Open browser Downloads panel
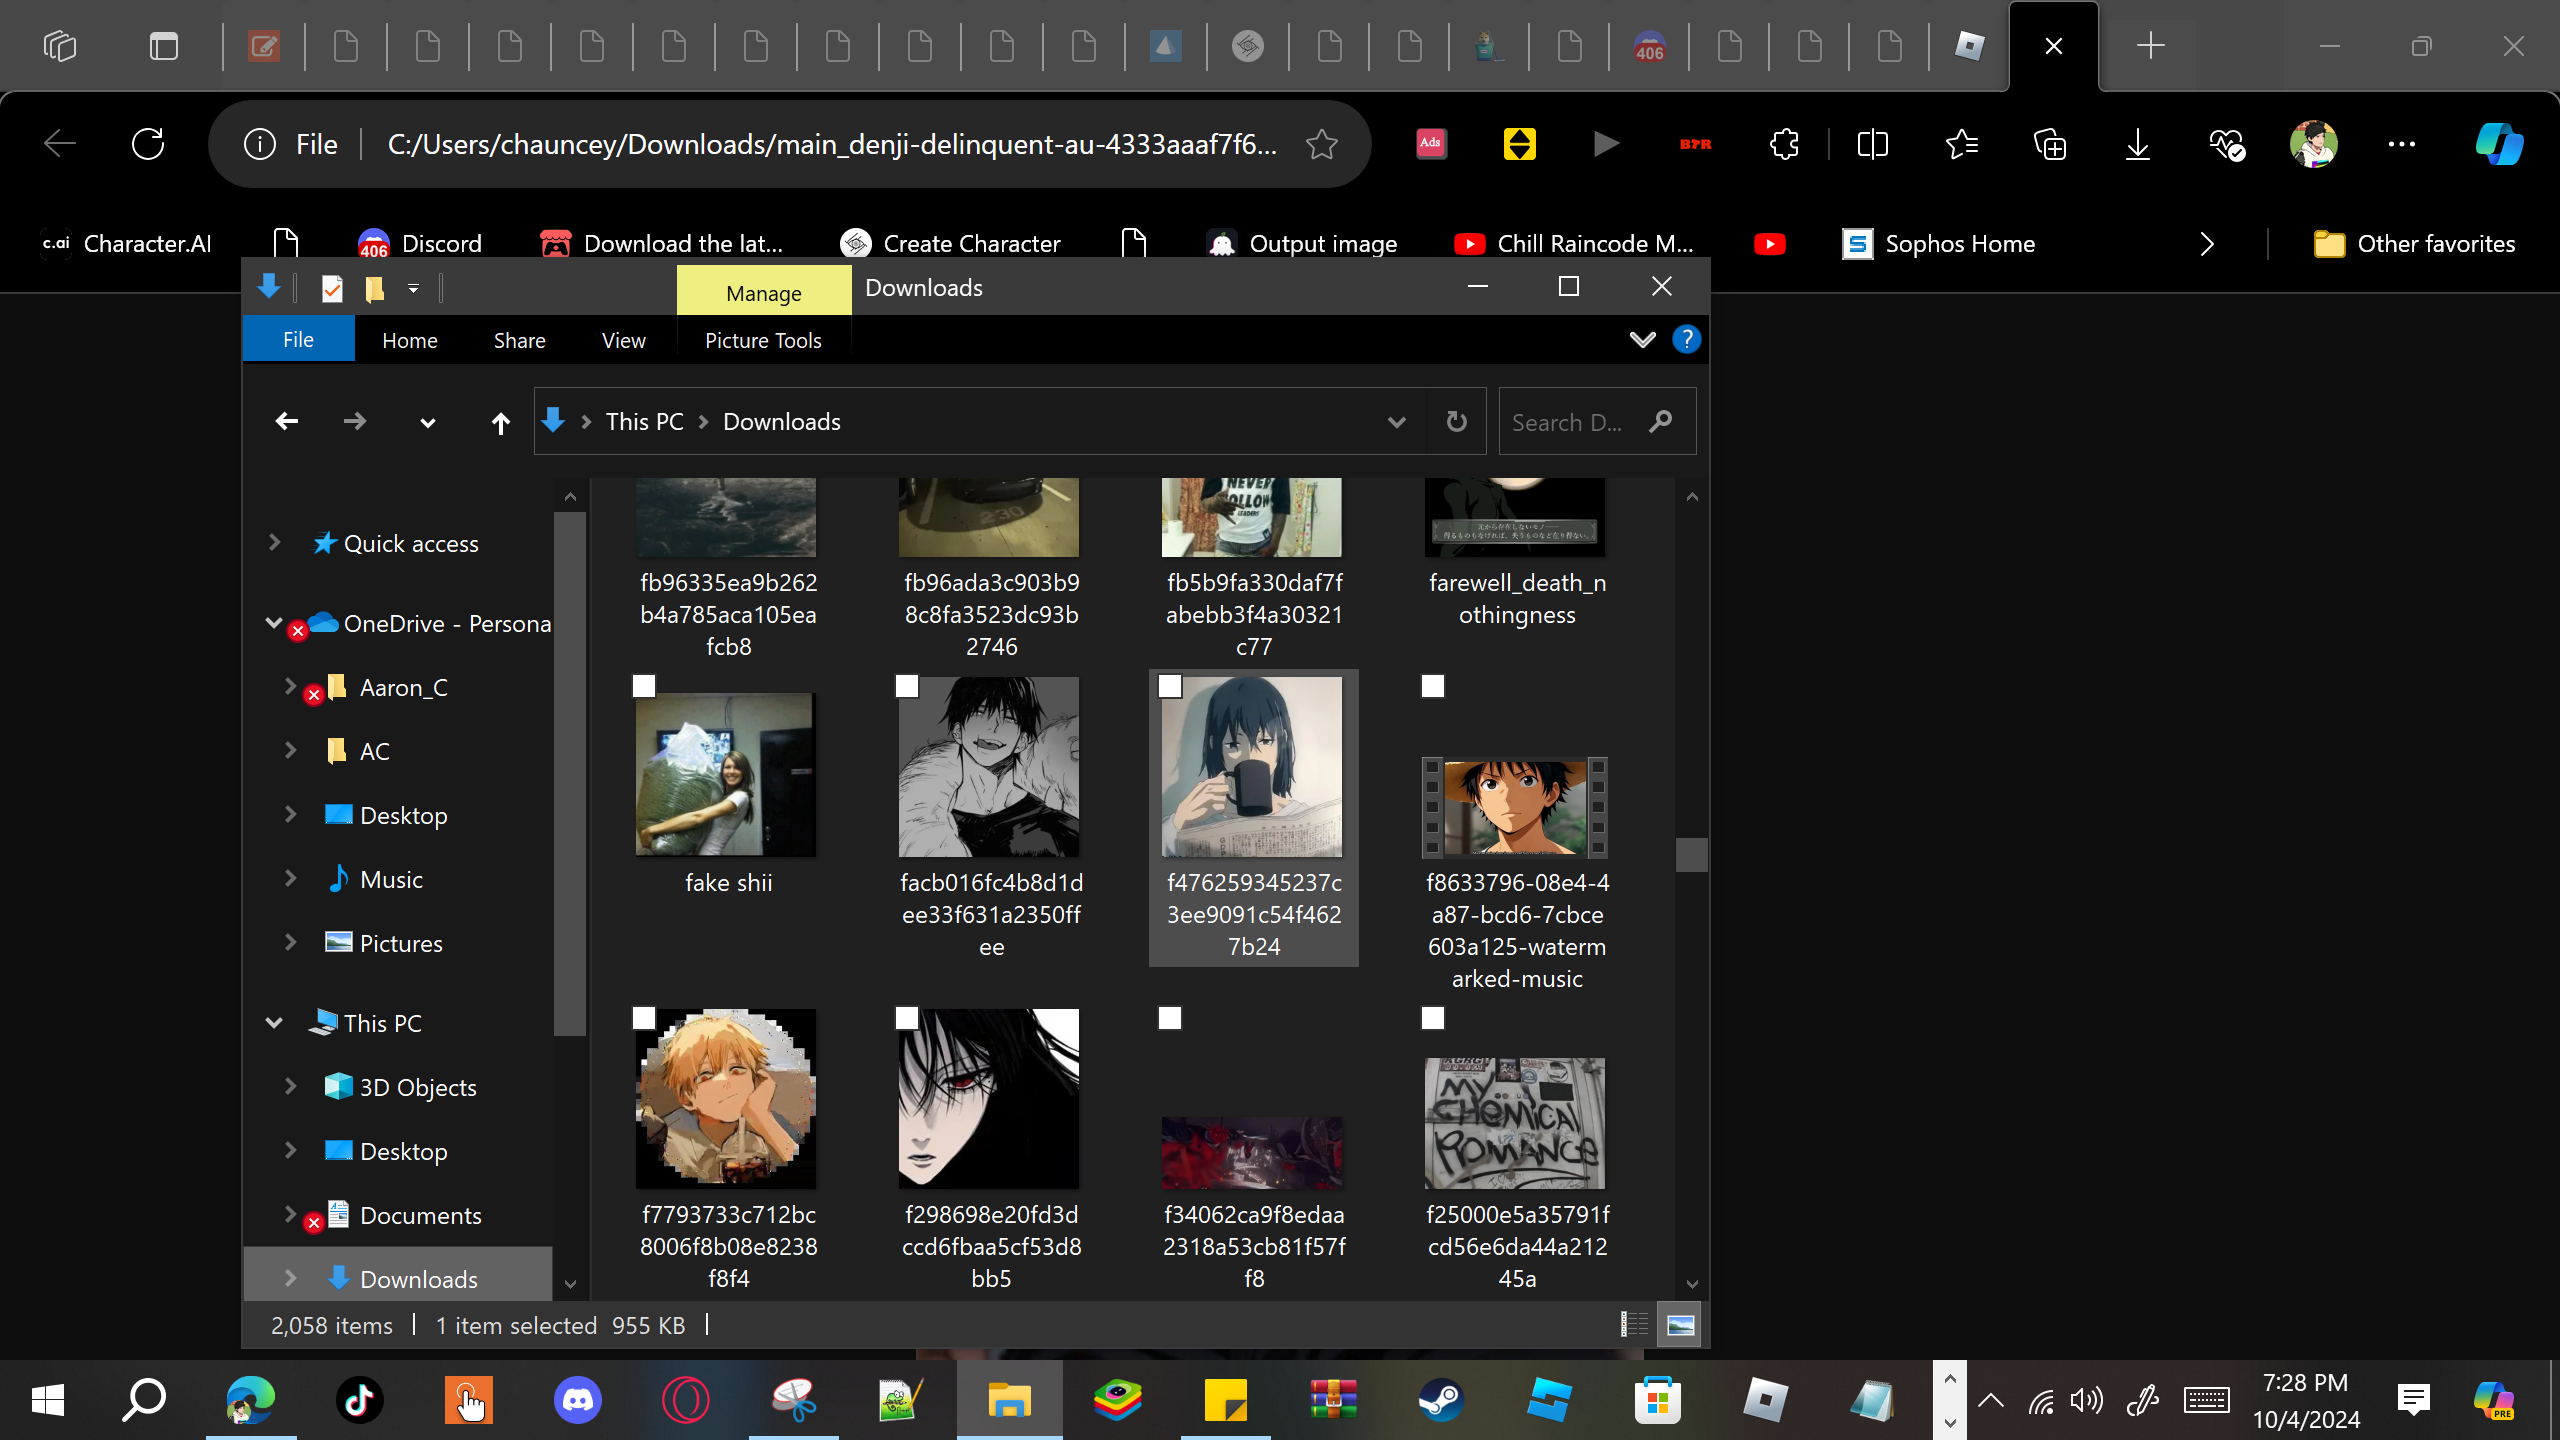This screenshot has width=2560, height=1440. click(x=2137, y=144)
